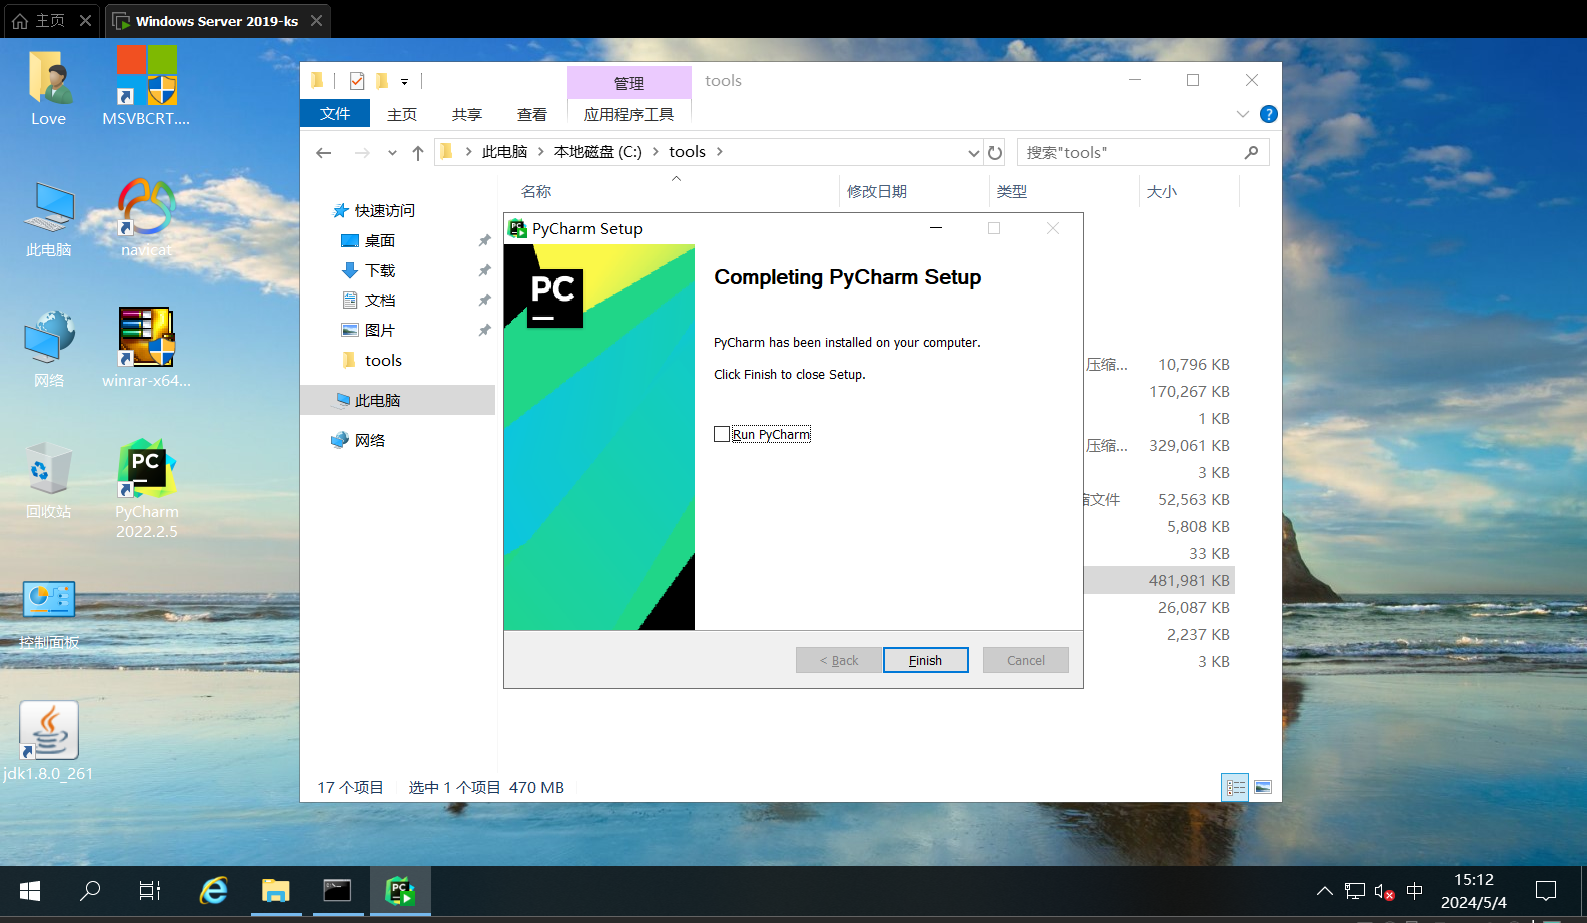Image resolution: width=1587 pixels, height=923 pixels.
Task: Click the search magnifier icon in Explorer
Action: pos(1251,152)
